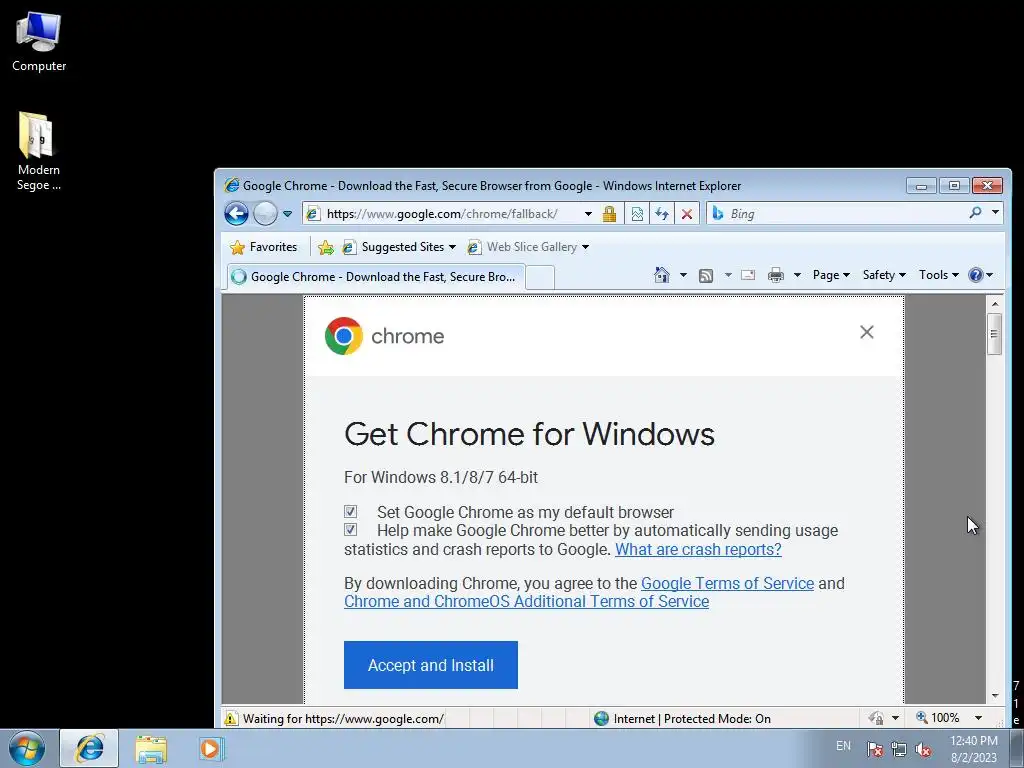1024x768 pixels.
Task: Click the Forward navigation button
Action: [265, 214]
